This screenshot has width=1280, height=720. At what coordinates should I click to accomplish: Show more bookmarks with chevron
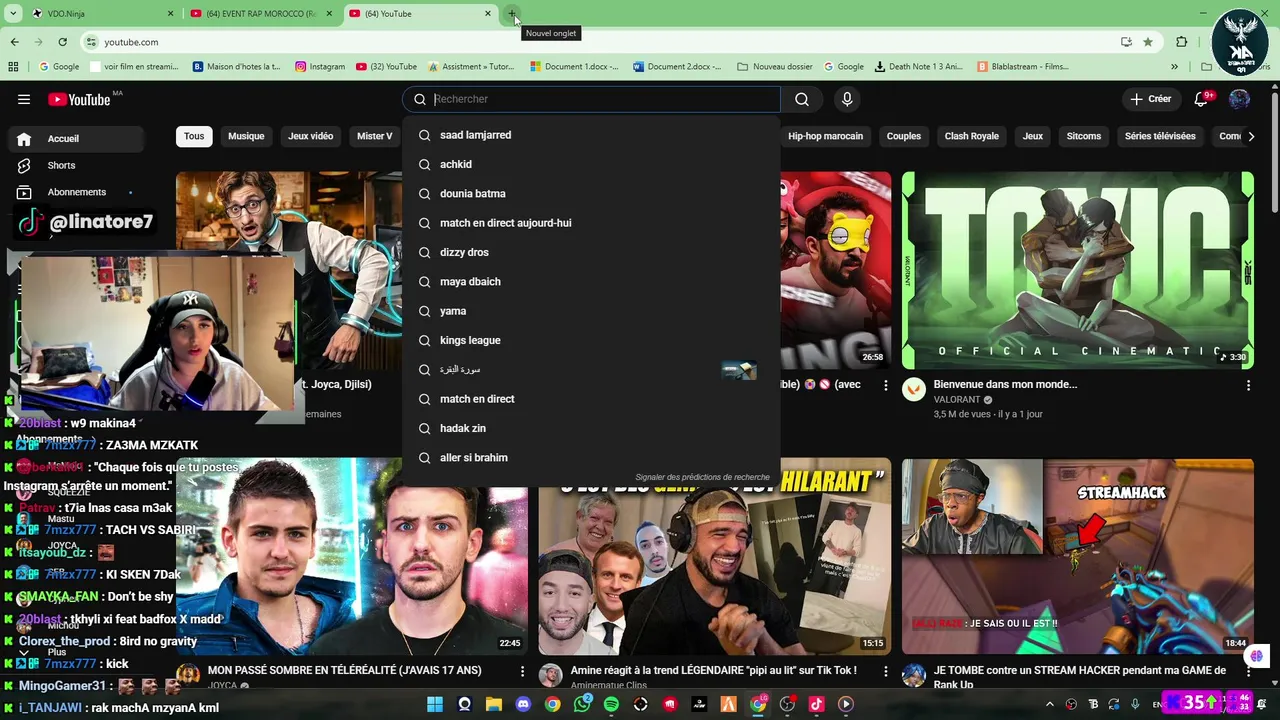pos(1174,67)
